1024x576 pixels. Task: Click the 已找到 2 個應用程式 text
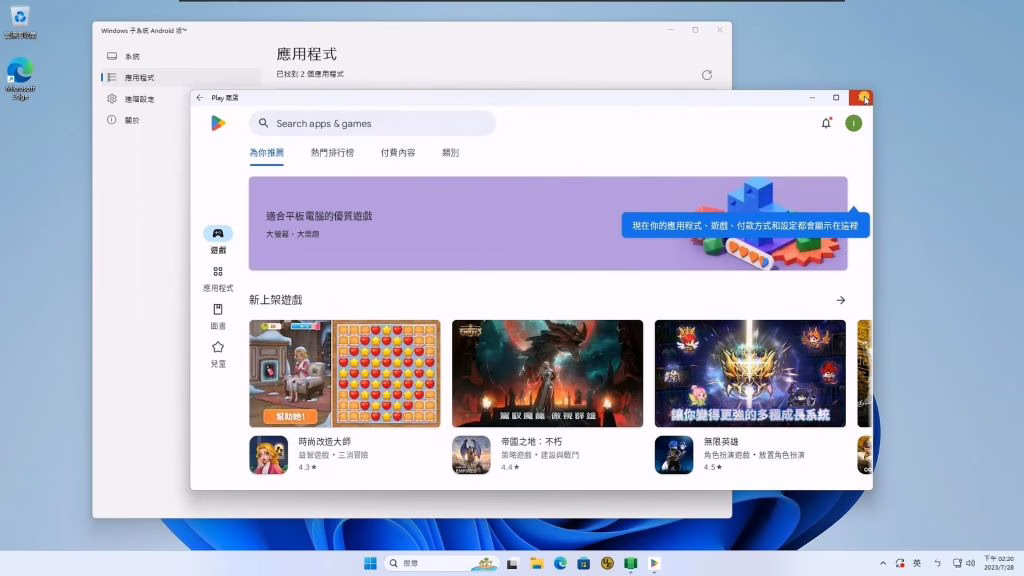(x=310, y=74)
